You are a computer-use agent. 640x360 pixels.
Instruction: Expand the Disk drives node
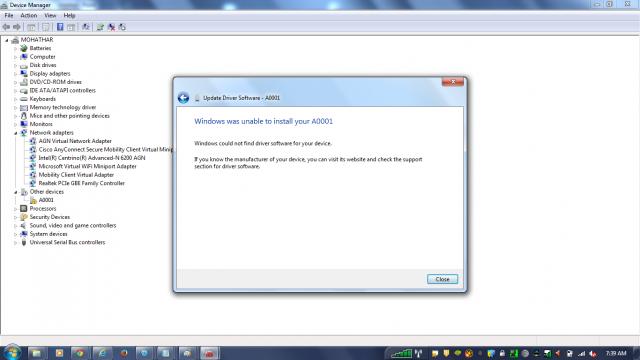(16, 65)
